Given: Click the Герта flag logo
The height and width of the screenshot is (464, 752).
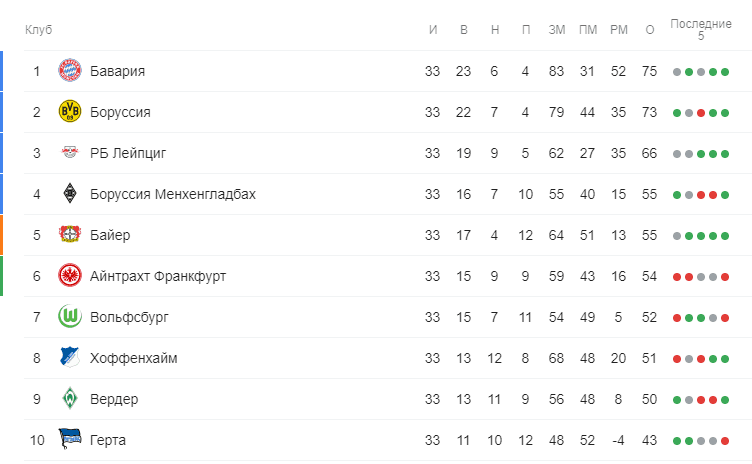Looking at the screenshot, I should tap(70, 439).
